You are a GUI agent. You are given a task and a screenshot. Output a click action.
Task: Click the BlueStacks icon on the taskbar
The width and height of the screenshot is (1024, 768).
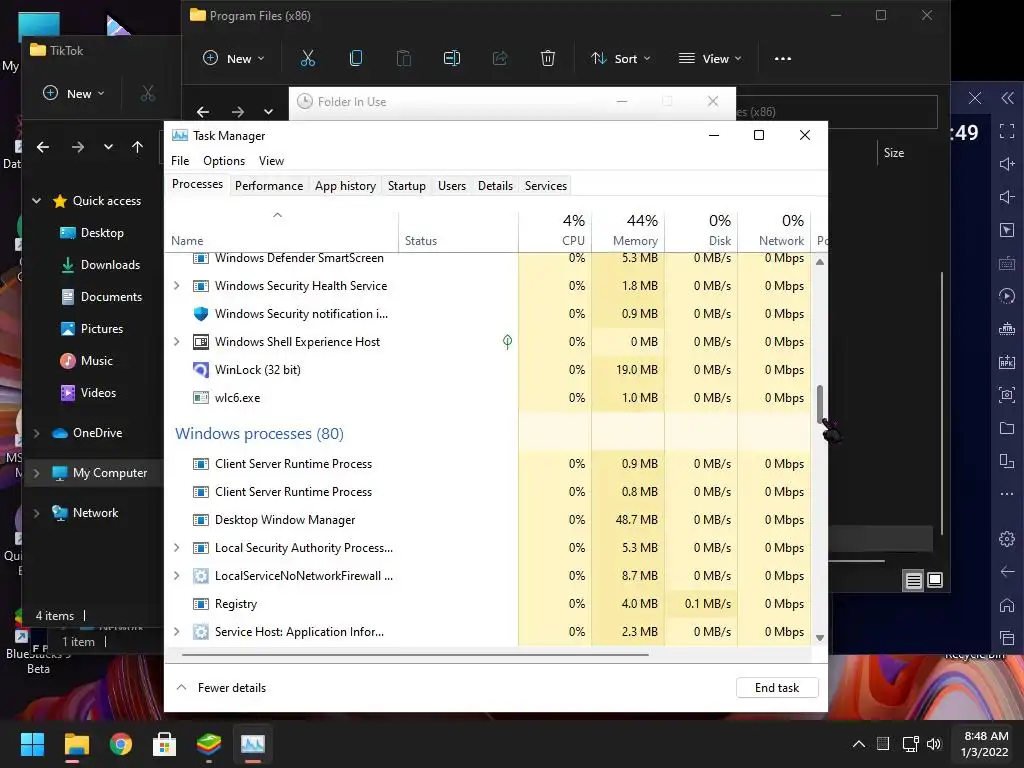(209, 744)
